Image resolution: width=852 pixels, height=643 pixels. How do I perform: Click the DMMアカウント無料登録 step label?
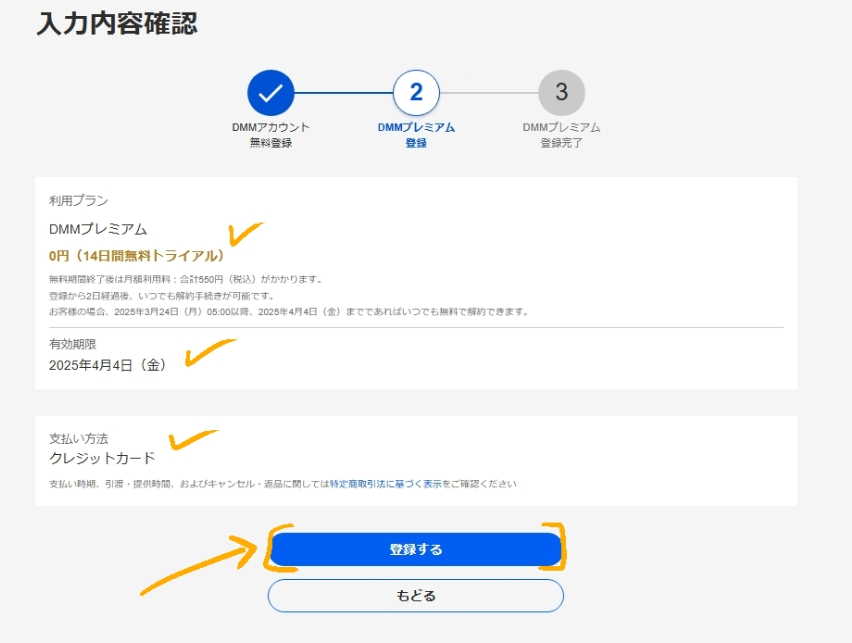coord(271,135)
